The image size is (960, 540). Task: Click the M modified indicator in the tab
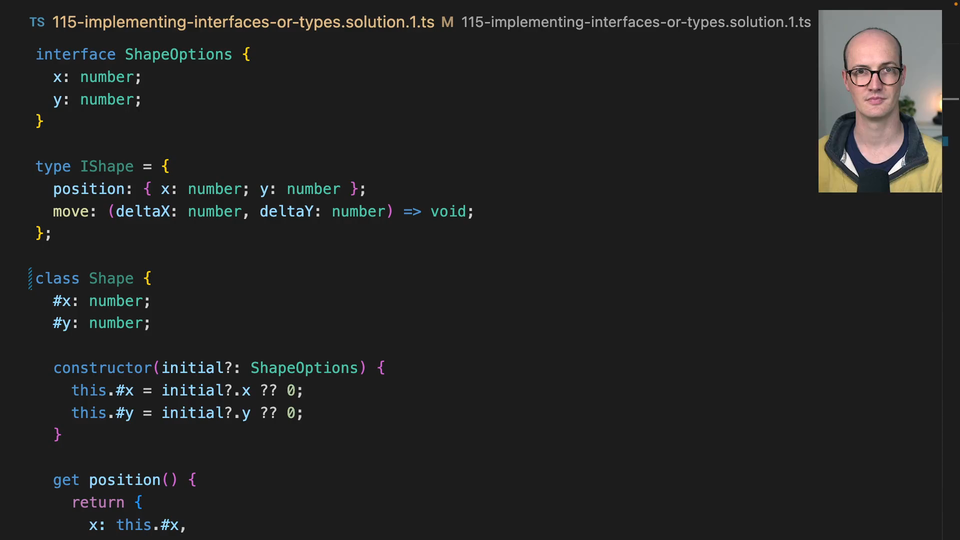447,21
